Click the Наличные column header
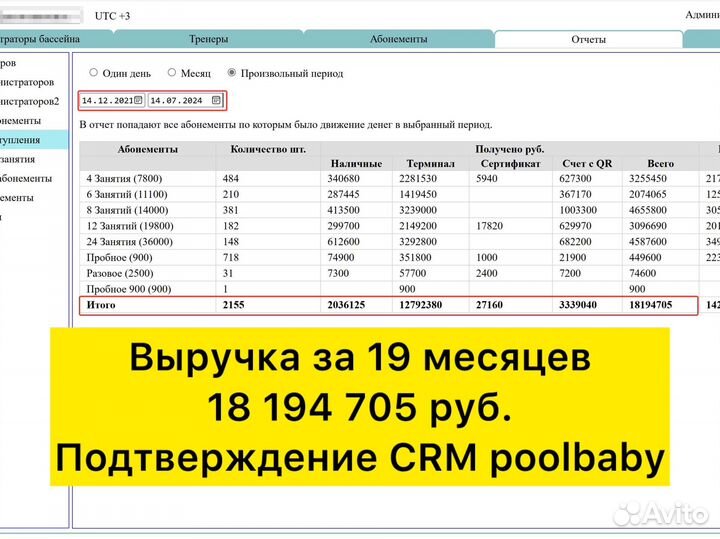 click(x=356, y=164)
